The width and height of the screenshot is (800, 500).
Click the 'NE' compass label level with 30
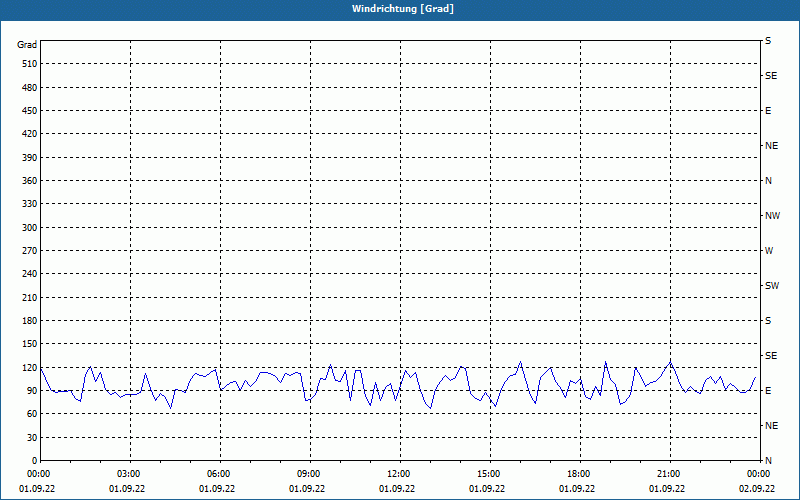pyautogui.click(x=772, y=426)
